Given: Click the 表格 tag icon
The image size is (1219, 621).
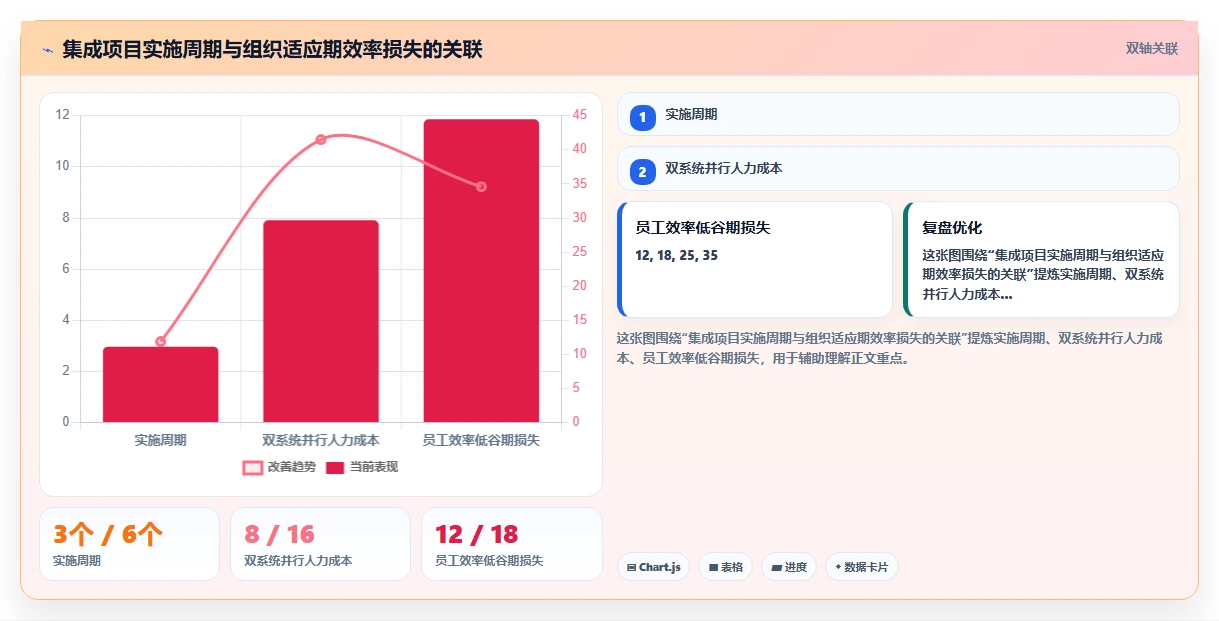Looking at the screenshot, I should (x=713, y=567).
